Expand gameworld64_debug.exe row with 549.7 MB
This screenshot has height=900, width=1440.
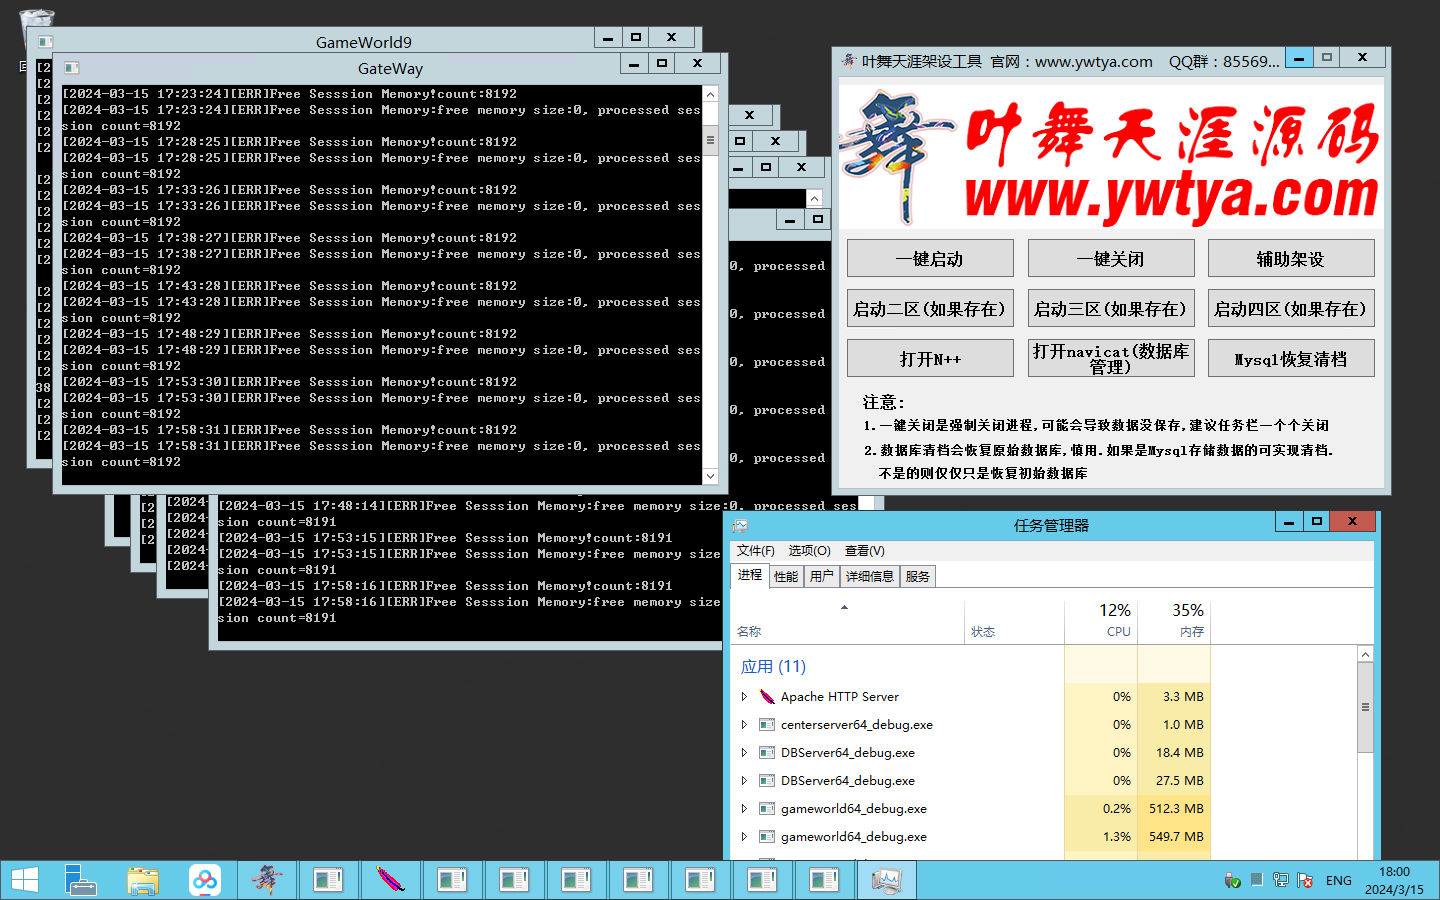pyautogui.click(x=744, y=837)
